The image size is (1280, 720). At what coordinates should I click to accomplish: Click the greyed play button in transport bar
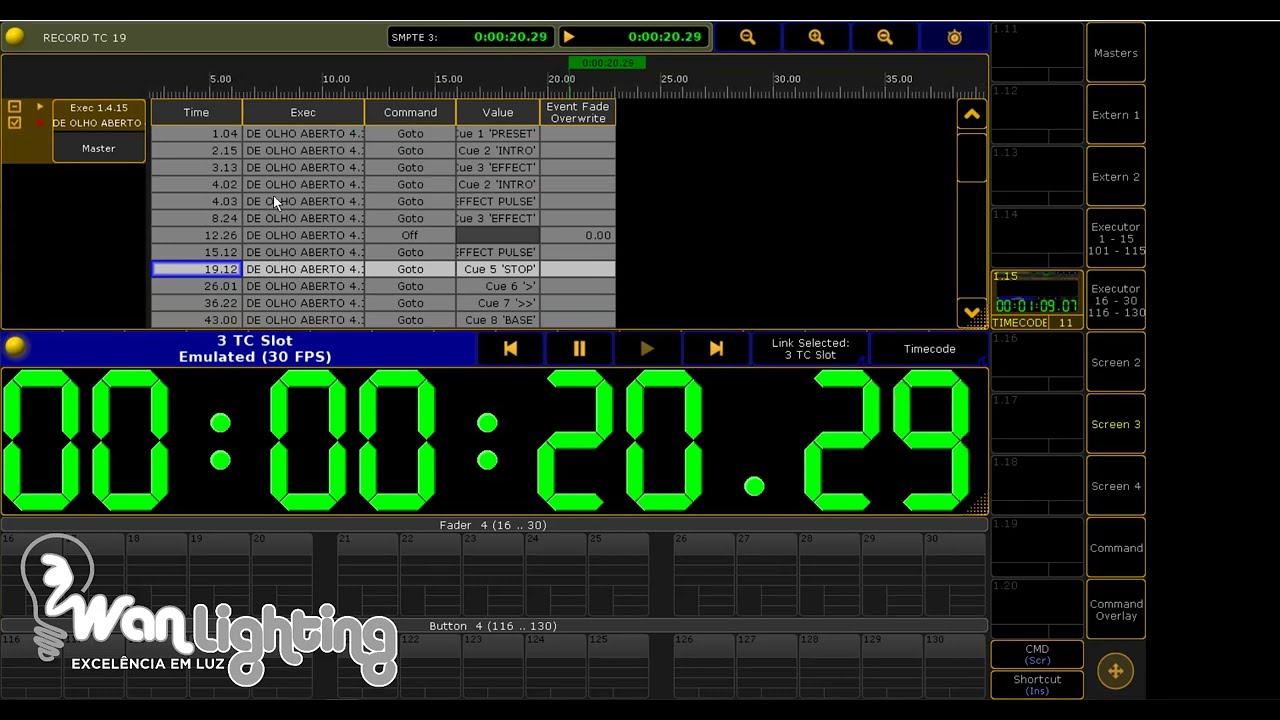[x=647, y=349]
